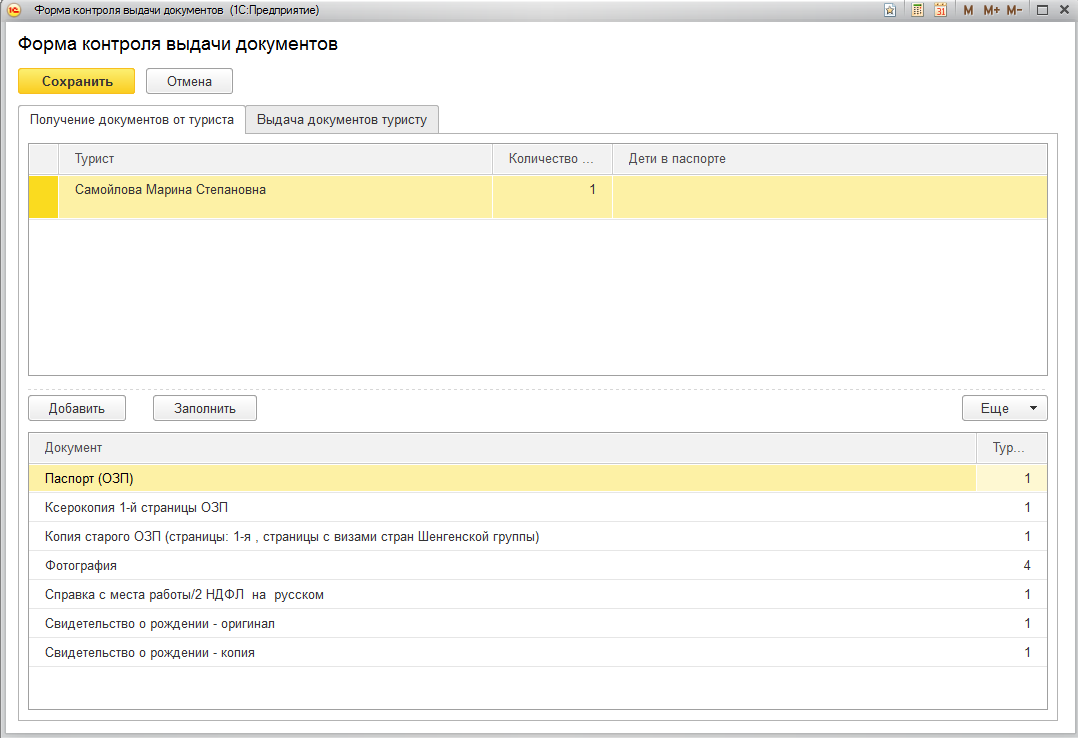Screen dimensions: 1078x738
Task: Select the Фотография document row
Action: 538,565
